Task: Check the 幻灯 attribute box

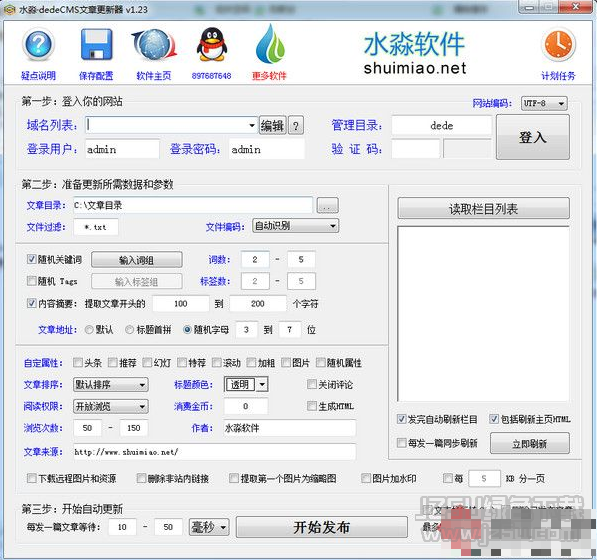Action: pyautogui.click(x=147, y=362)
